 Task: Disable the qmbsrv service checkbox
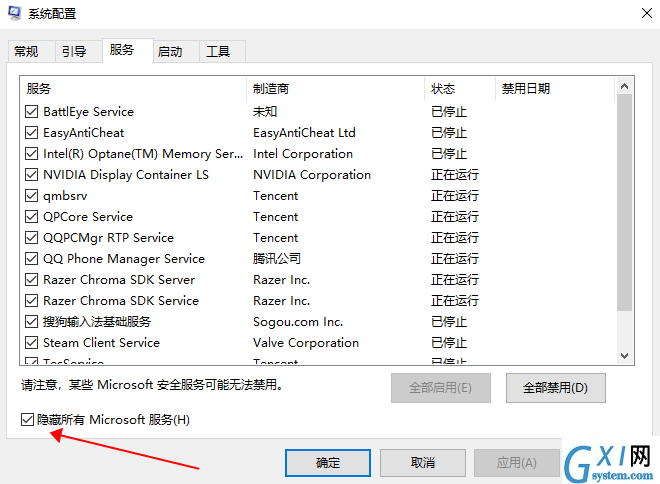(x=32, y=196)
